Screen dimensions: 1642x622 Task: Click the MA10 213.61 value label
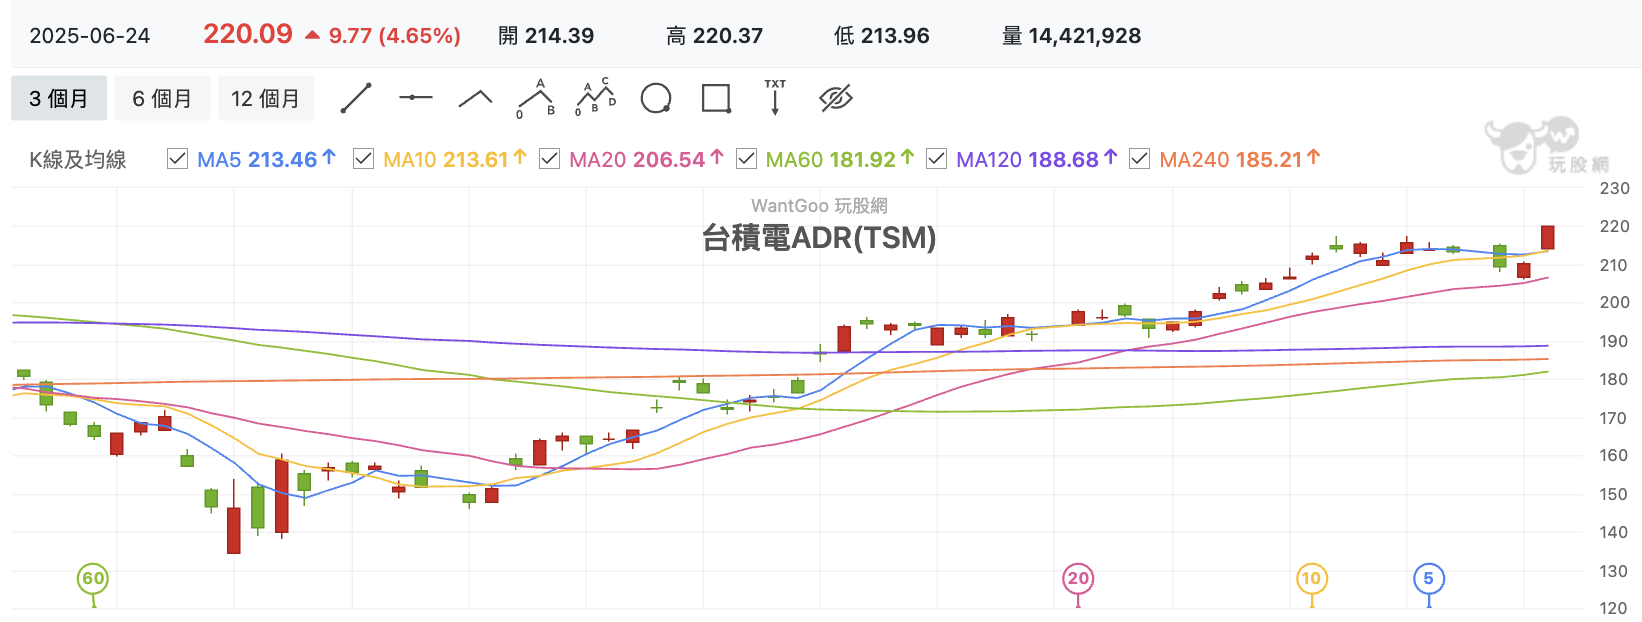point(454,159)
